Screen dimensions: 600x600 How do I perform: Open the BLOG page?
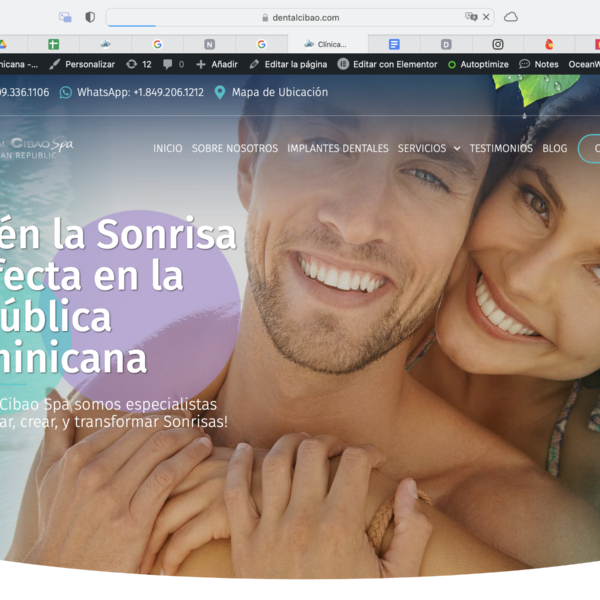[x=554, y=148]
